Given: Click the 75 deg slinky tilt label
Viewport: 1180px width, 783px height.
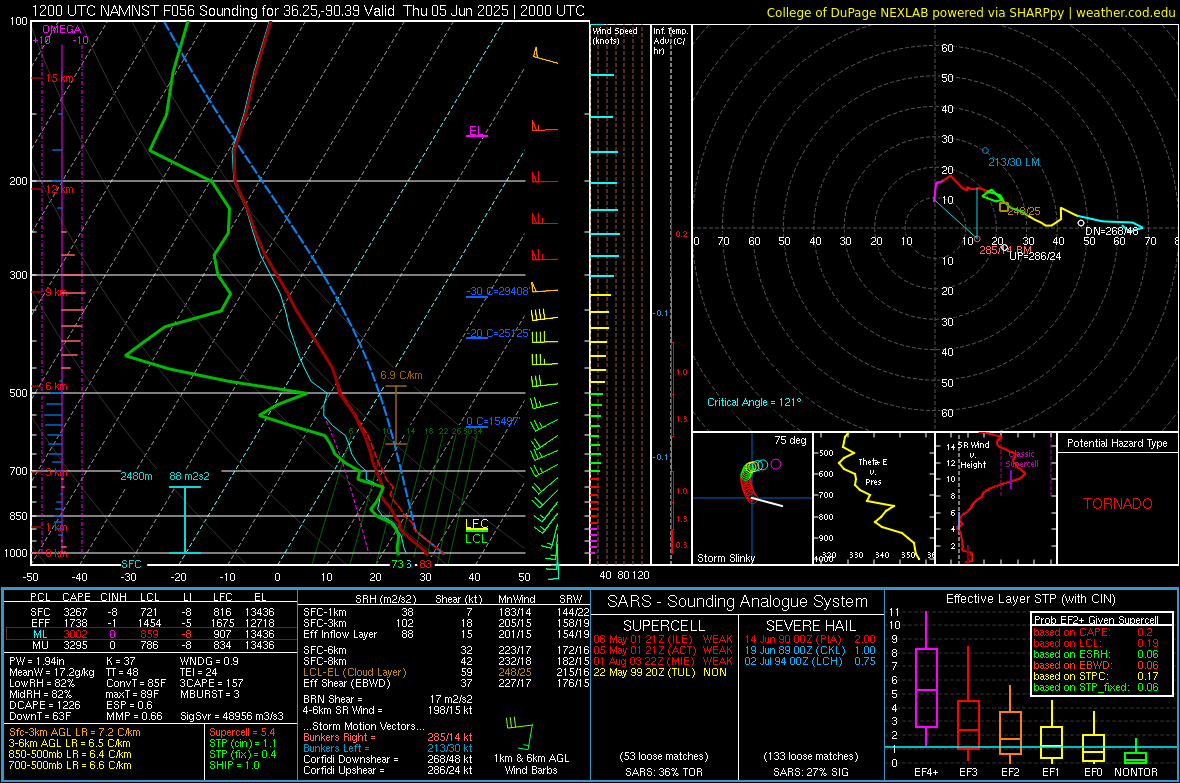Looking at the screenshot, I should (789, 440).
